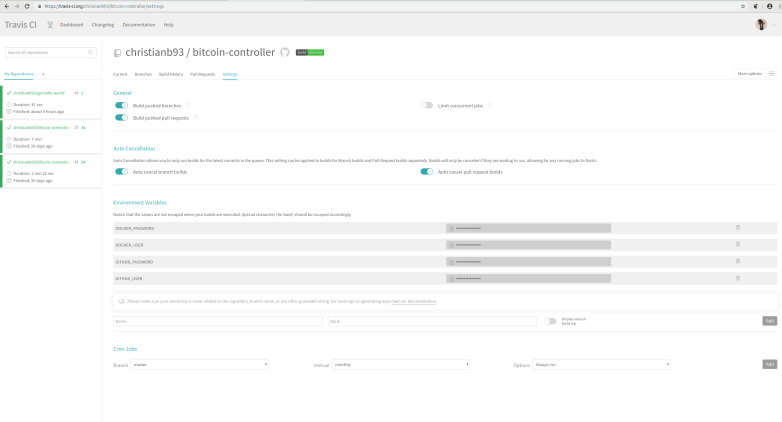Focus the Search all repositories field
Screen dimensions: 782x422
(50, 52)
